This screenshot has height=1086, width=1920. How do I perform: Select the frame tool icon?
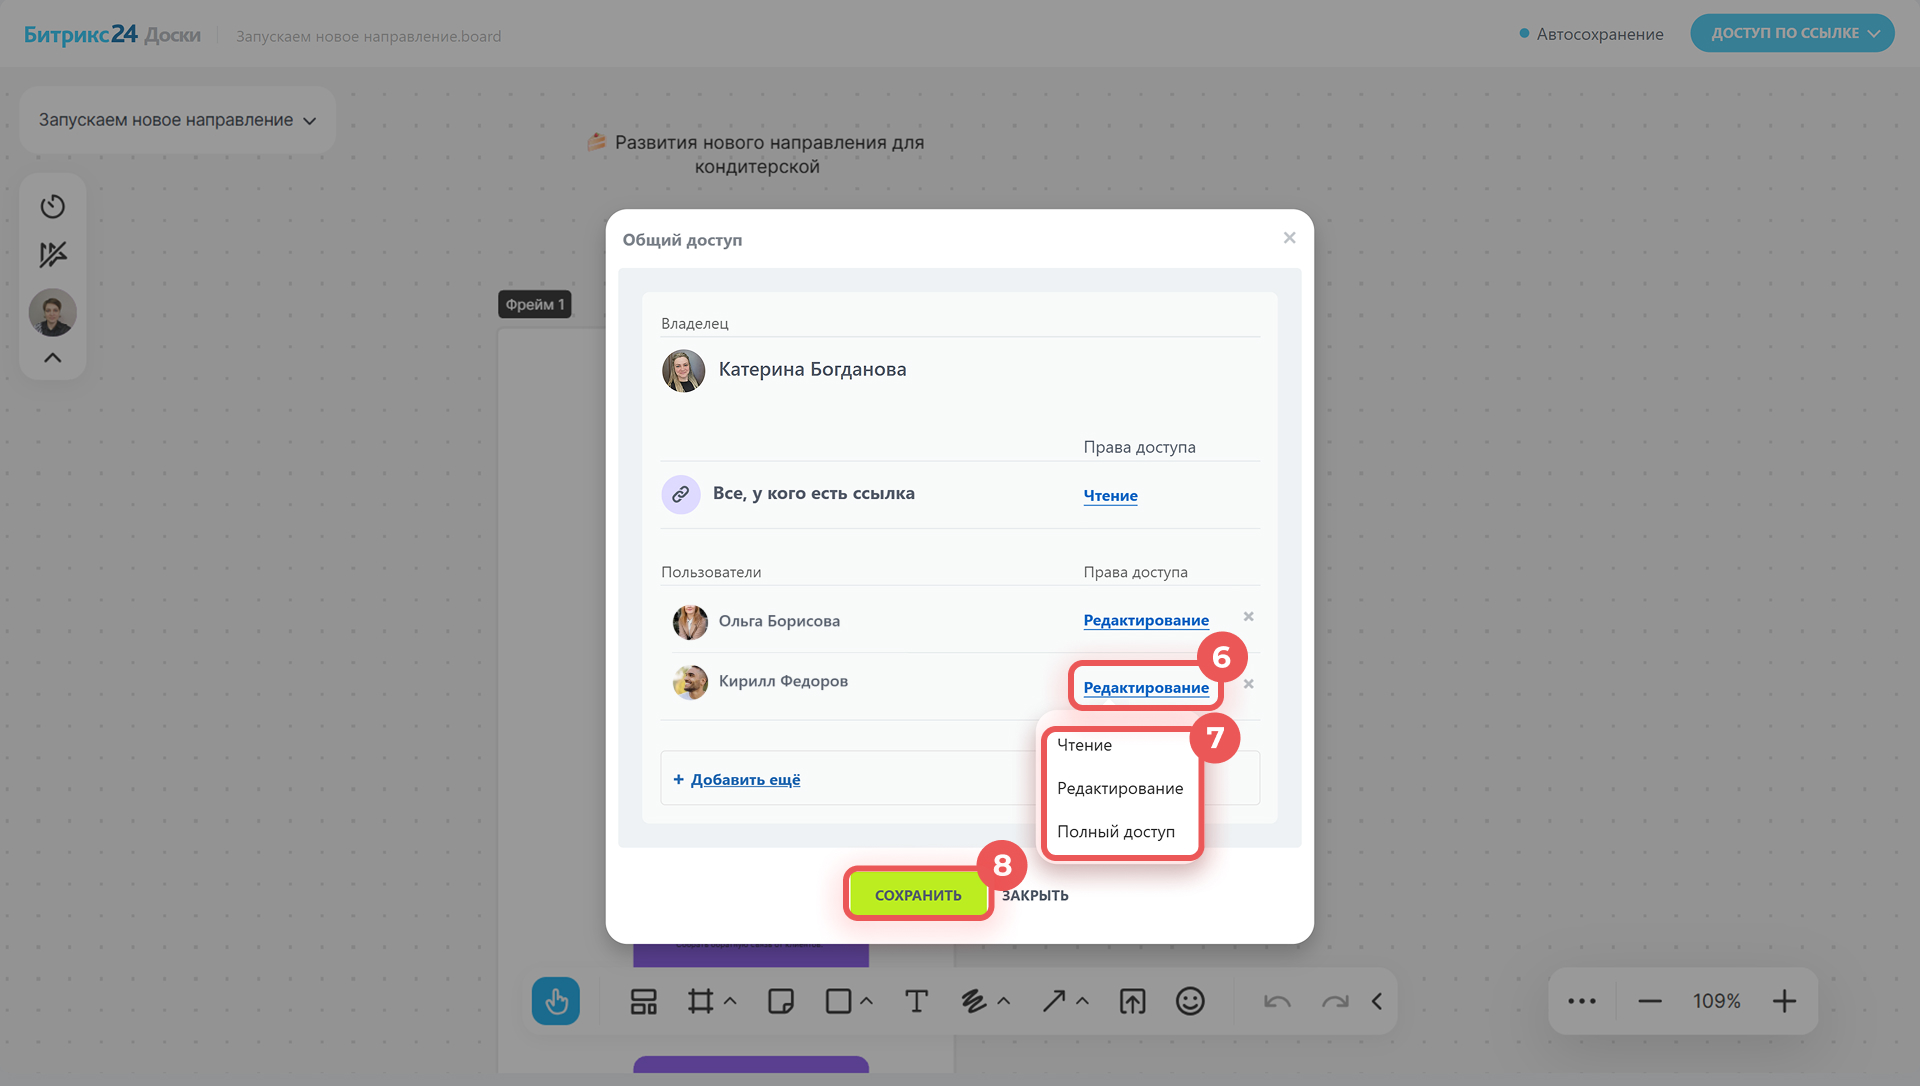tap(700, 1001)
